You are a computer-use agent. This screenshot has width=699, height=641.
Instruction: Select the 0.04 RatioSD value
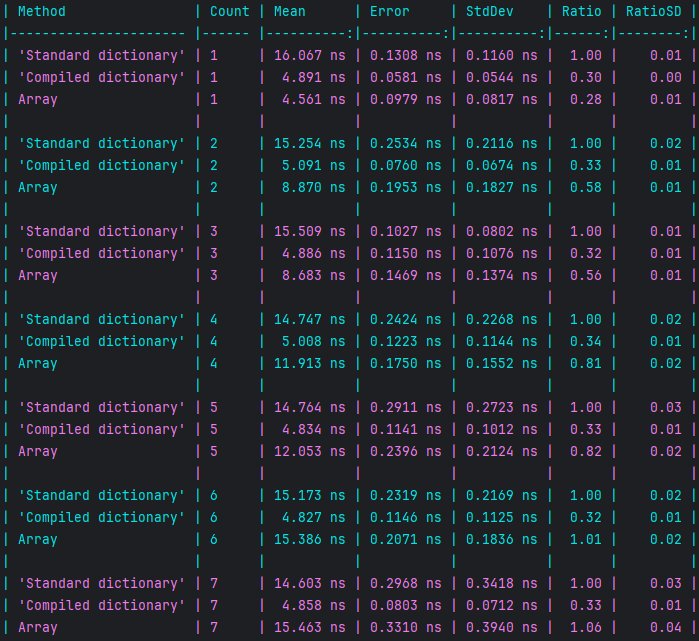[x=668, y=627]
